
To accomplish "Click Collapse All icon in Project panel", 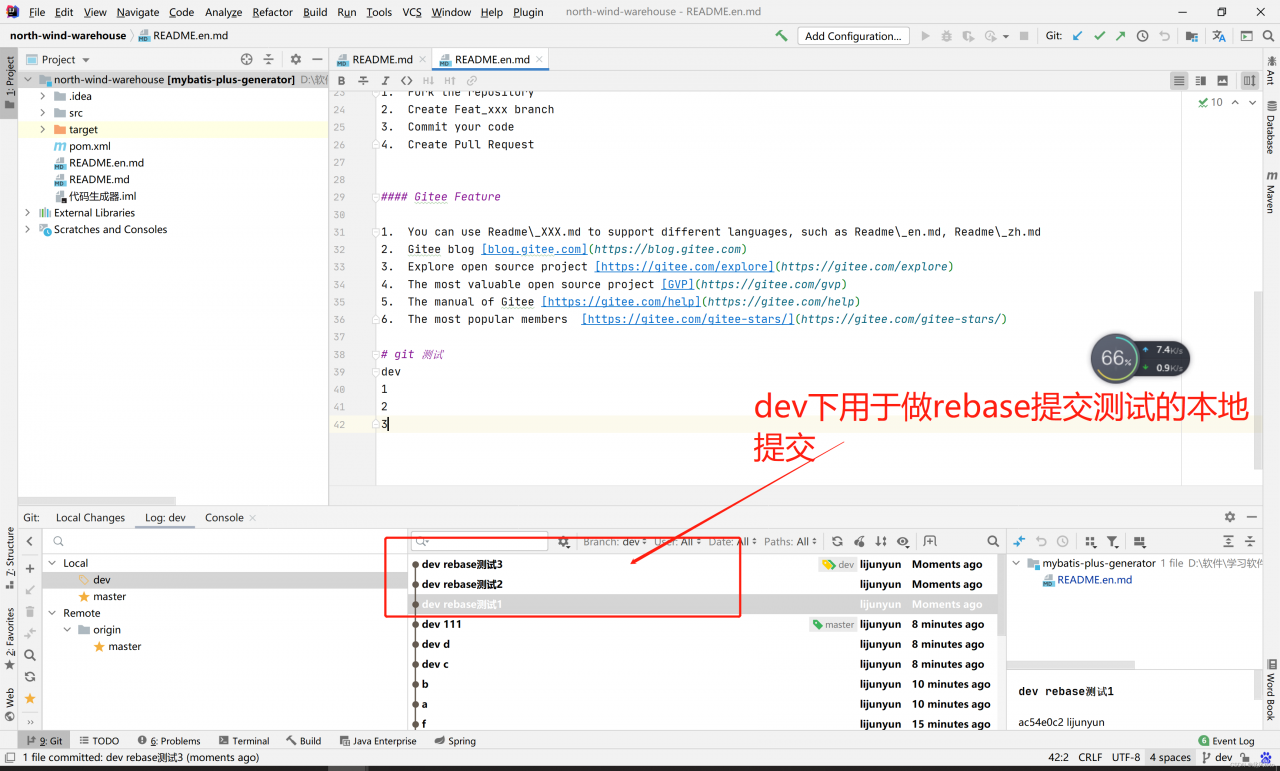I will pos(268,59).
